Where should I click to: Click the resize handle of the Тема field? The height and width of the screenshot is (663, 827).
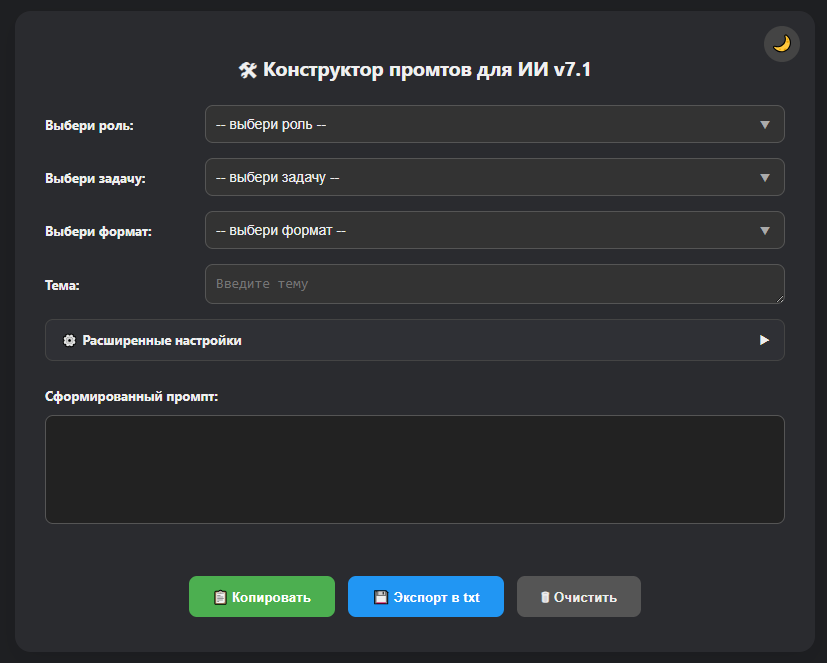(x=779, y=298)
